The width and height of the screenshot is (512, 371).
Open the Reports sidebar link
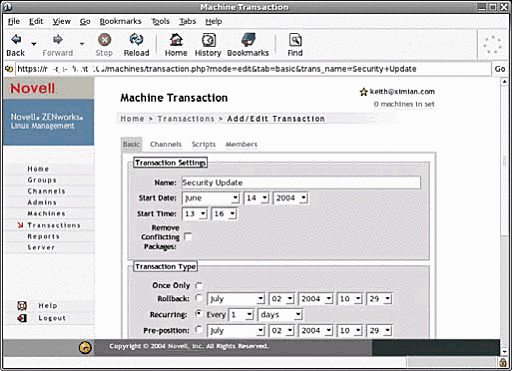click(43, 236)
